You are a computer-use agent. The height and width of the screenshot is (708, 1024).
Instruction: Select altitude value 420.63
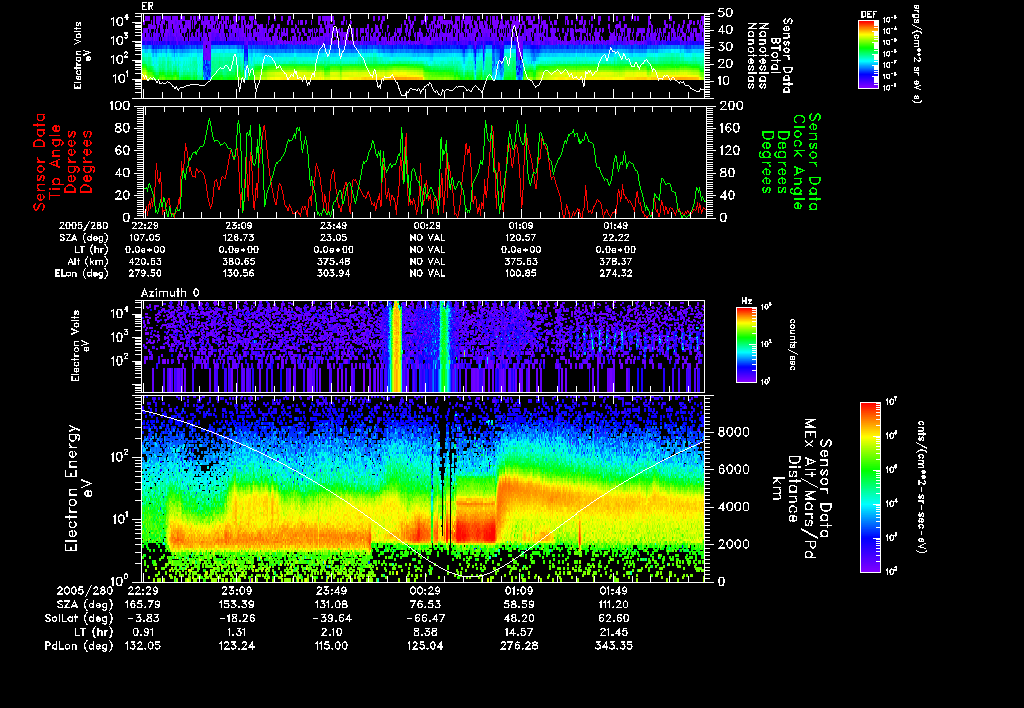pos(145,262)
